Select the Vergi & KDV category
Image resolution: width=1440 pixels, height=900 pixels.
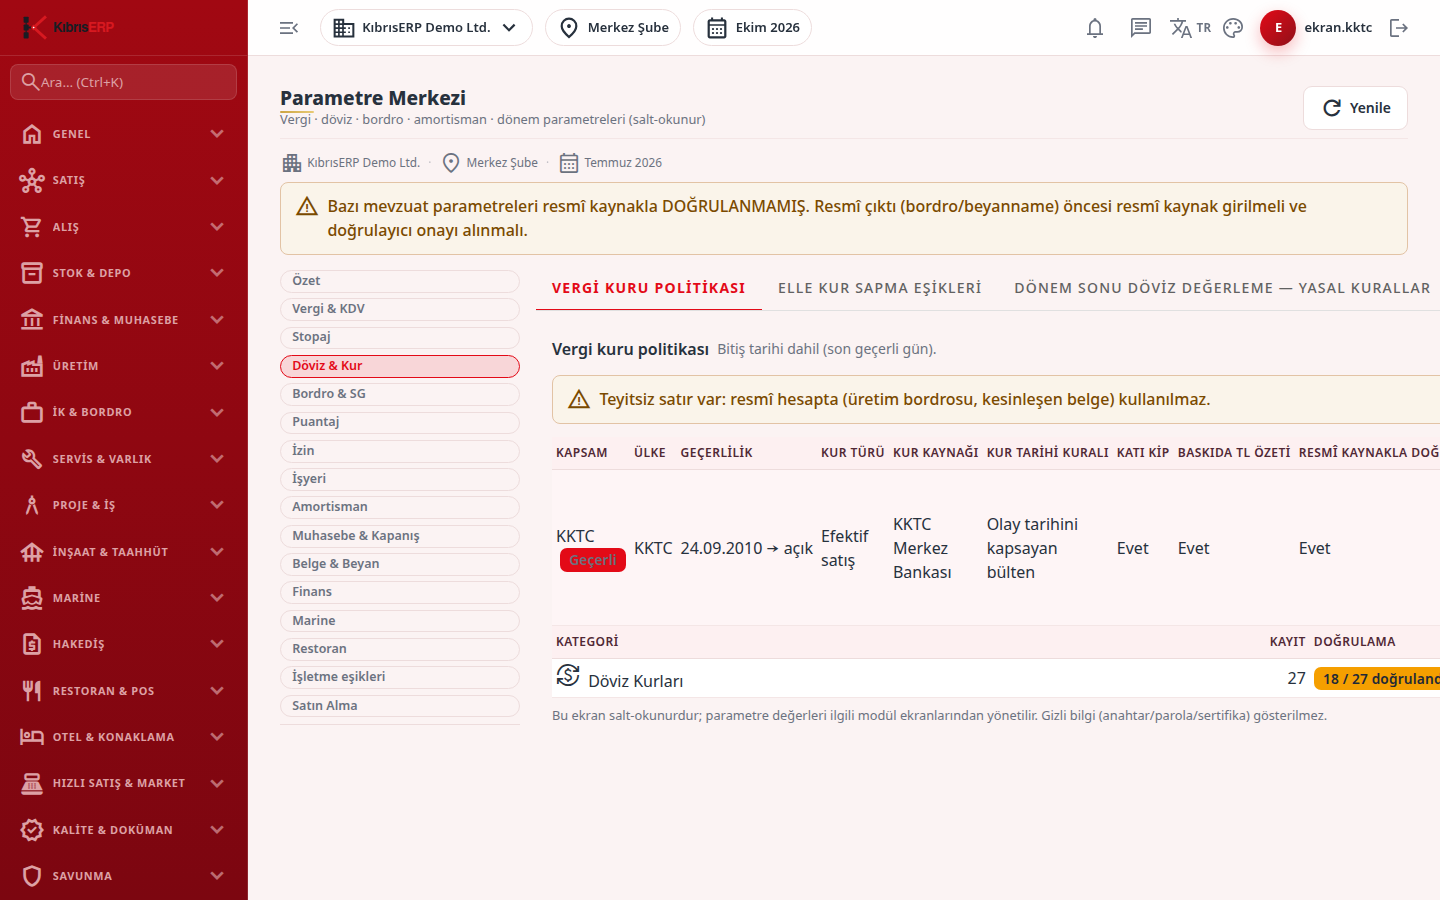pos(400,309)
